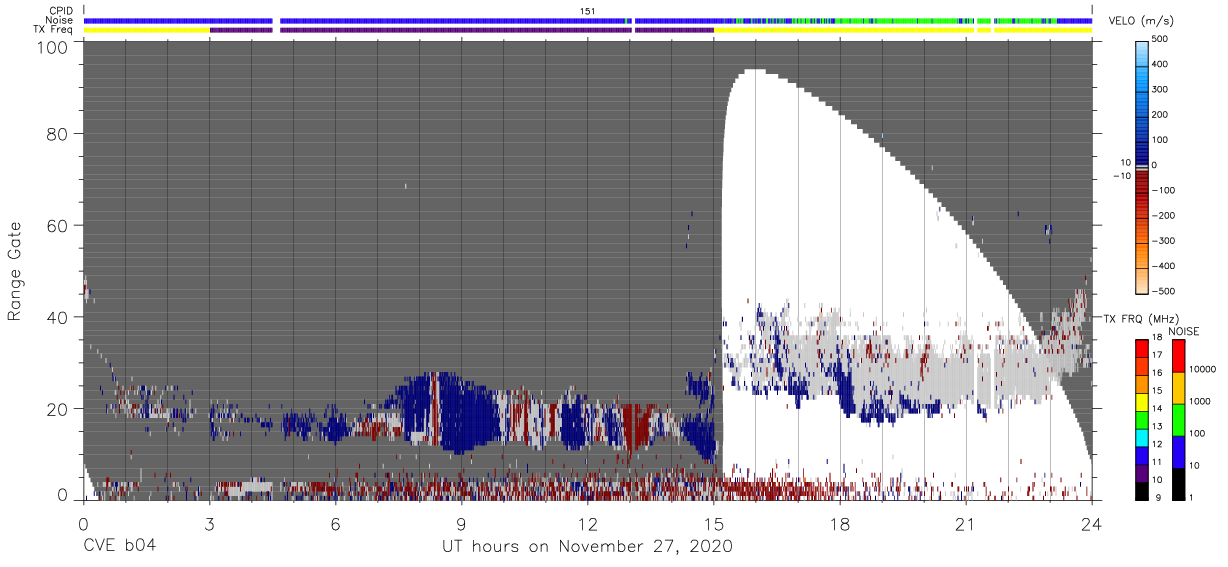Click the red segment of TX FRQ colorbar

(x=1143, y=348)
